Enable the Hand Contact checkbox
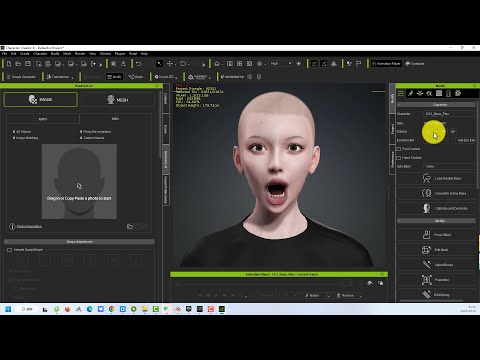480x360 pixels. [399, 157]
